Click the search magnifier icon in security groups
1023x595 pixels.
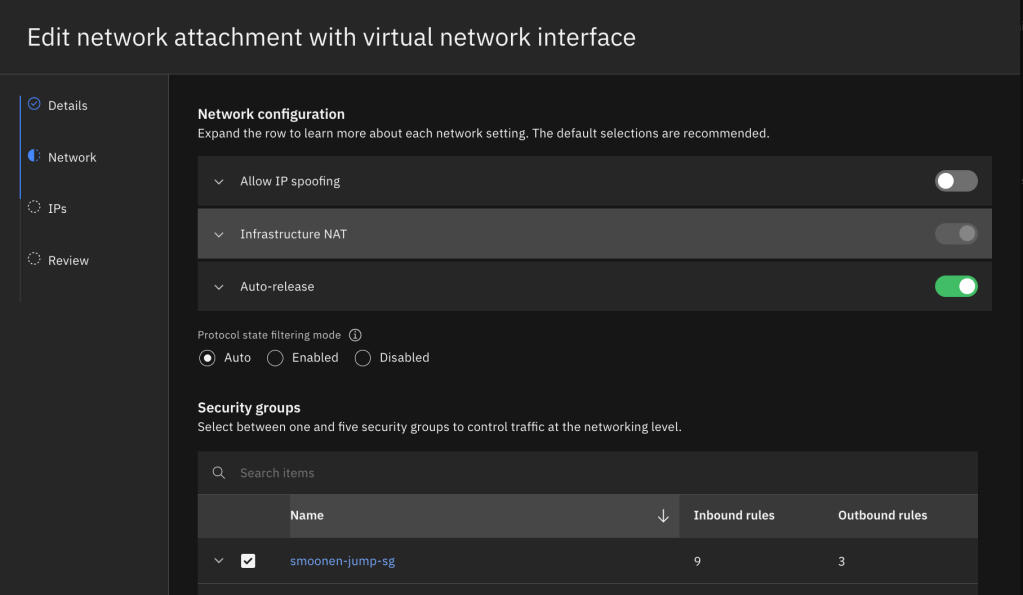point(219,473)
